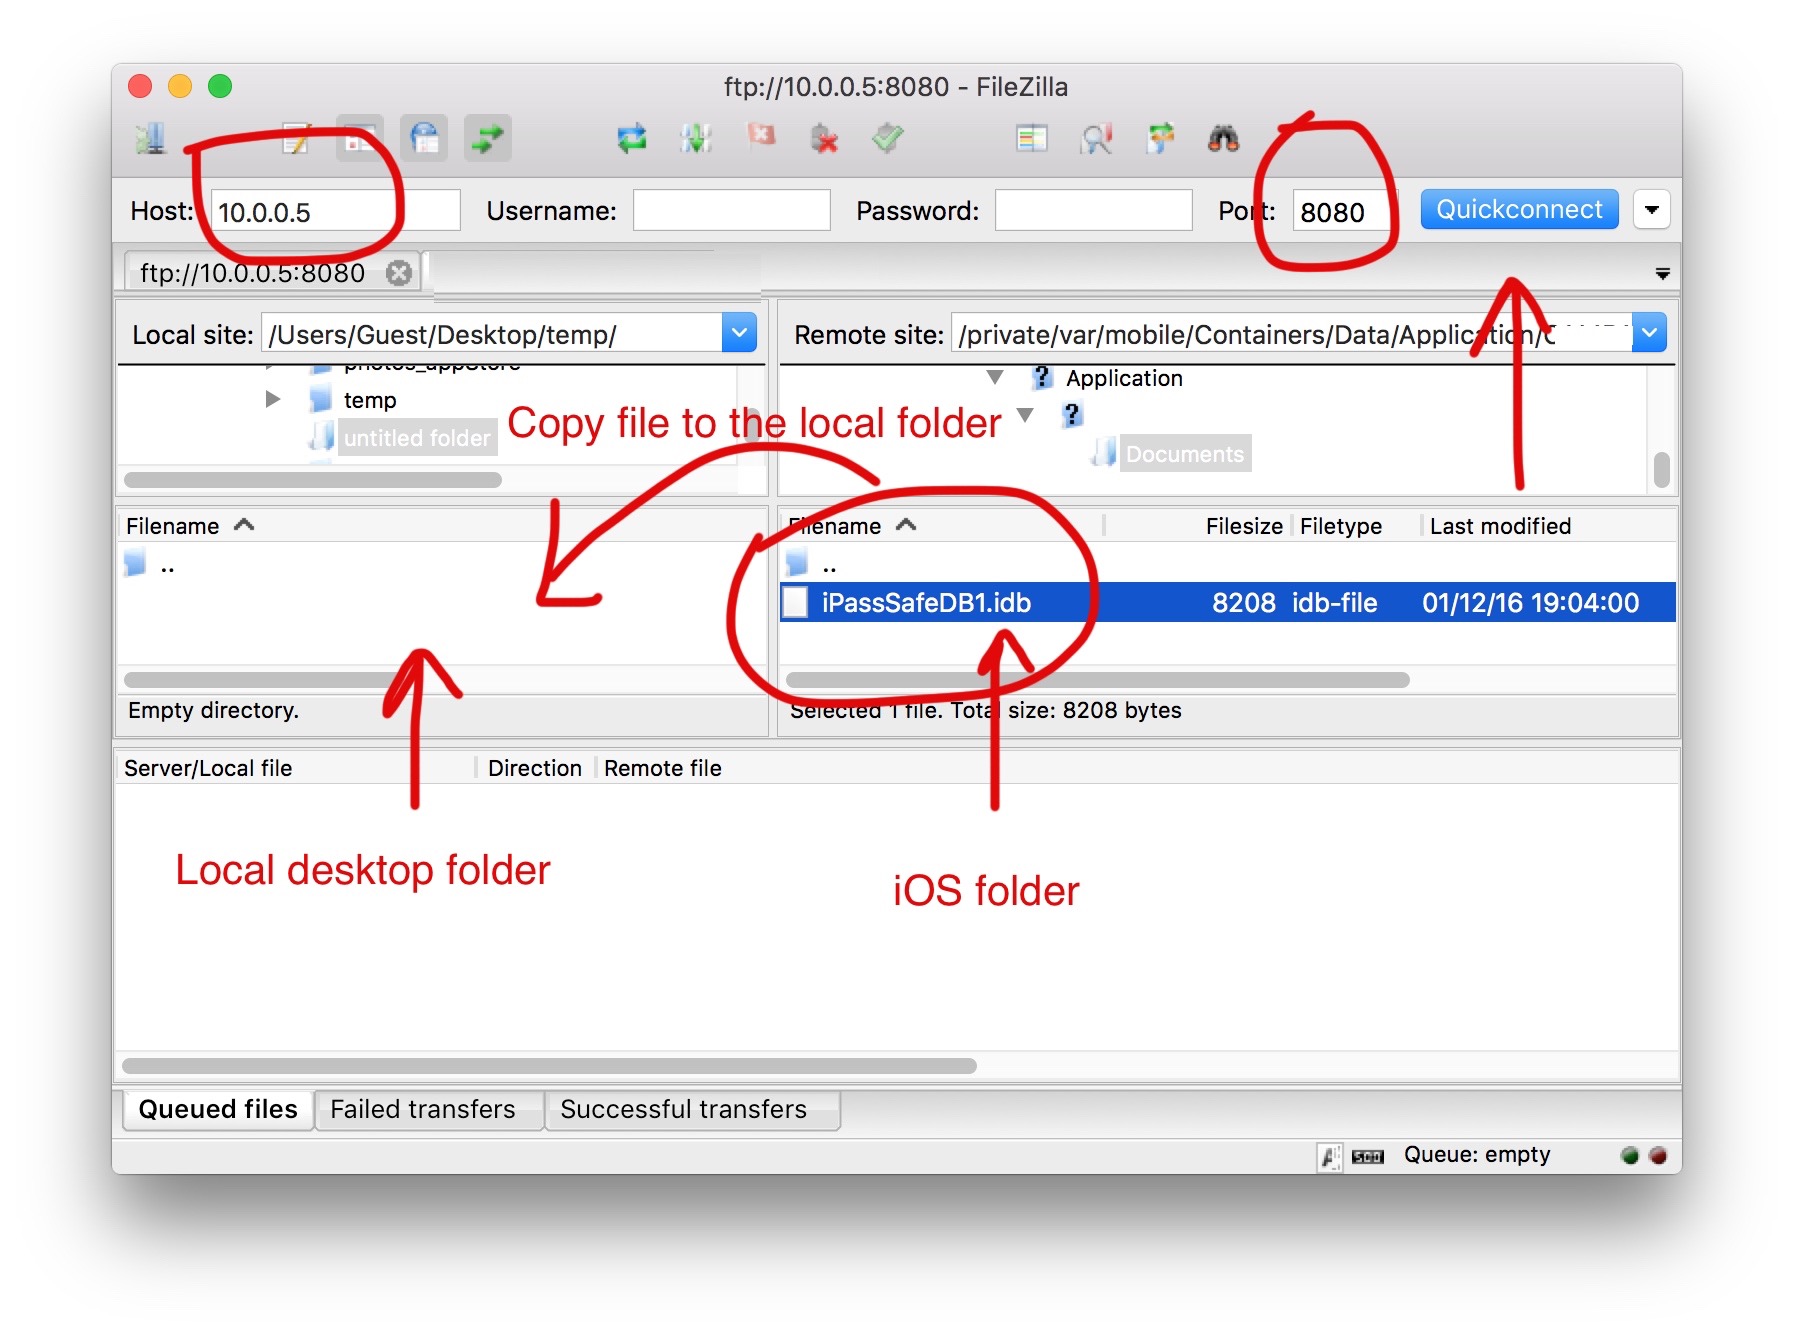The width and height of the screenshot is (1794, 1334).
Task: Click the local tree horizontal scrollbar
Action: 313,480
